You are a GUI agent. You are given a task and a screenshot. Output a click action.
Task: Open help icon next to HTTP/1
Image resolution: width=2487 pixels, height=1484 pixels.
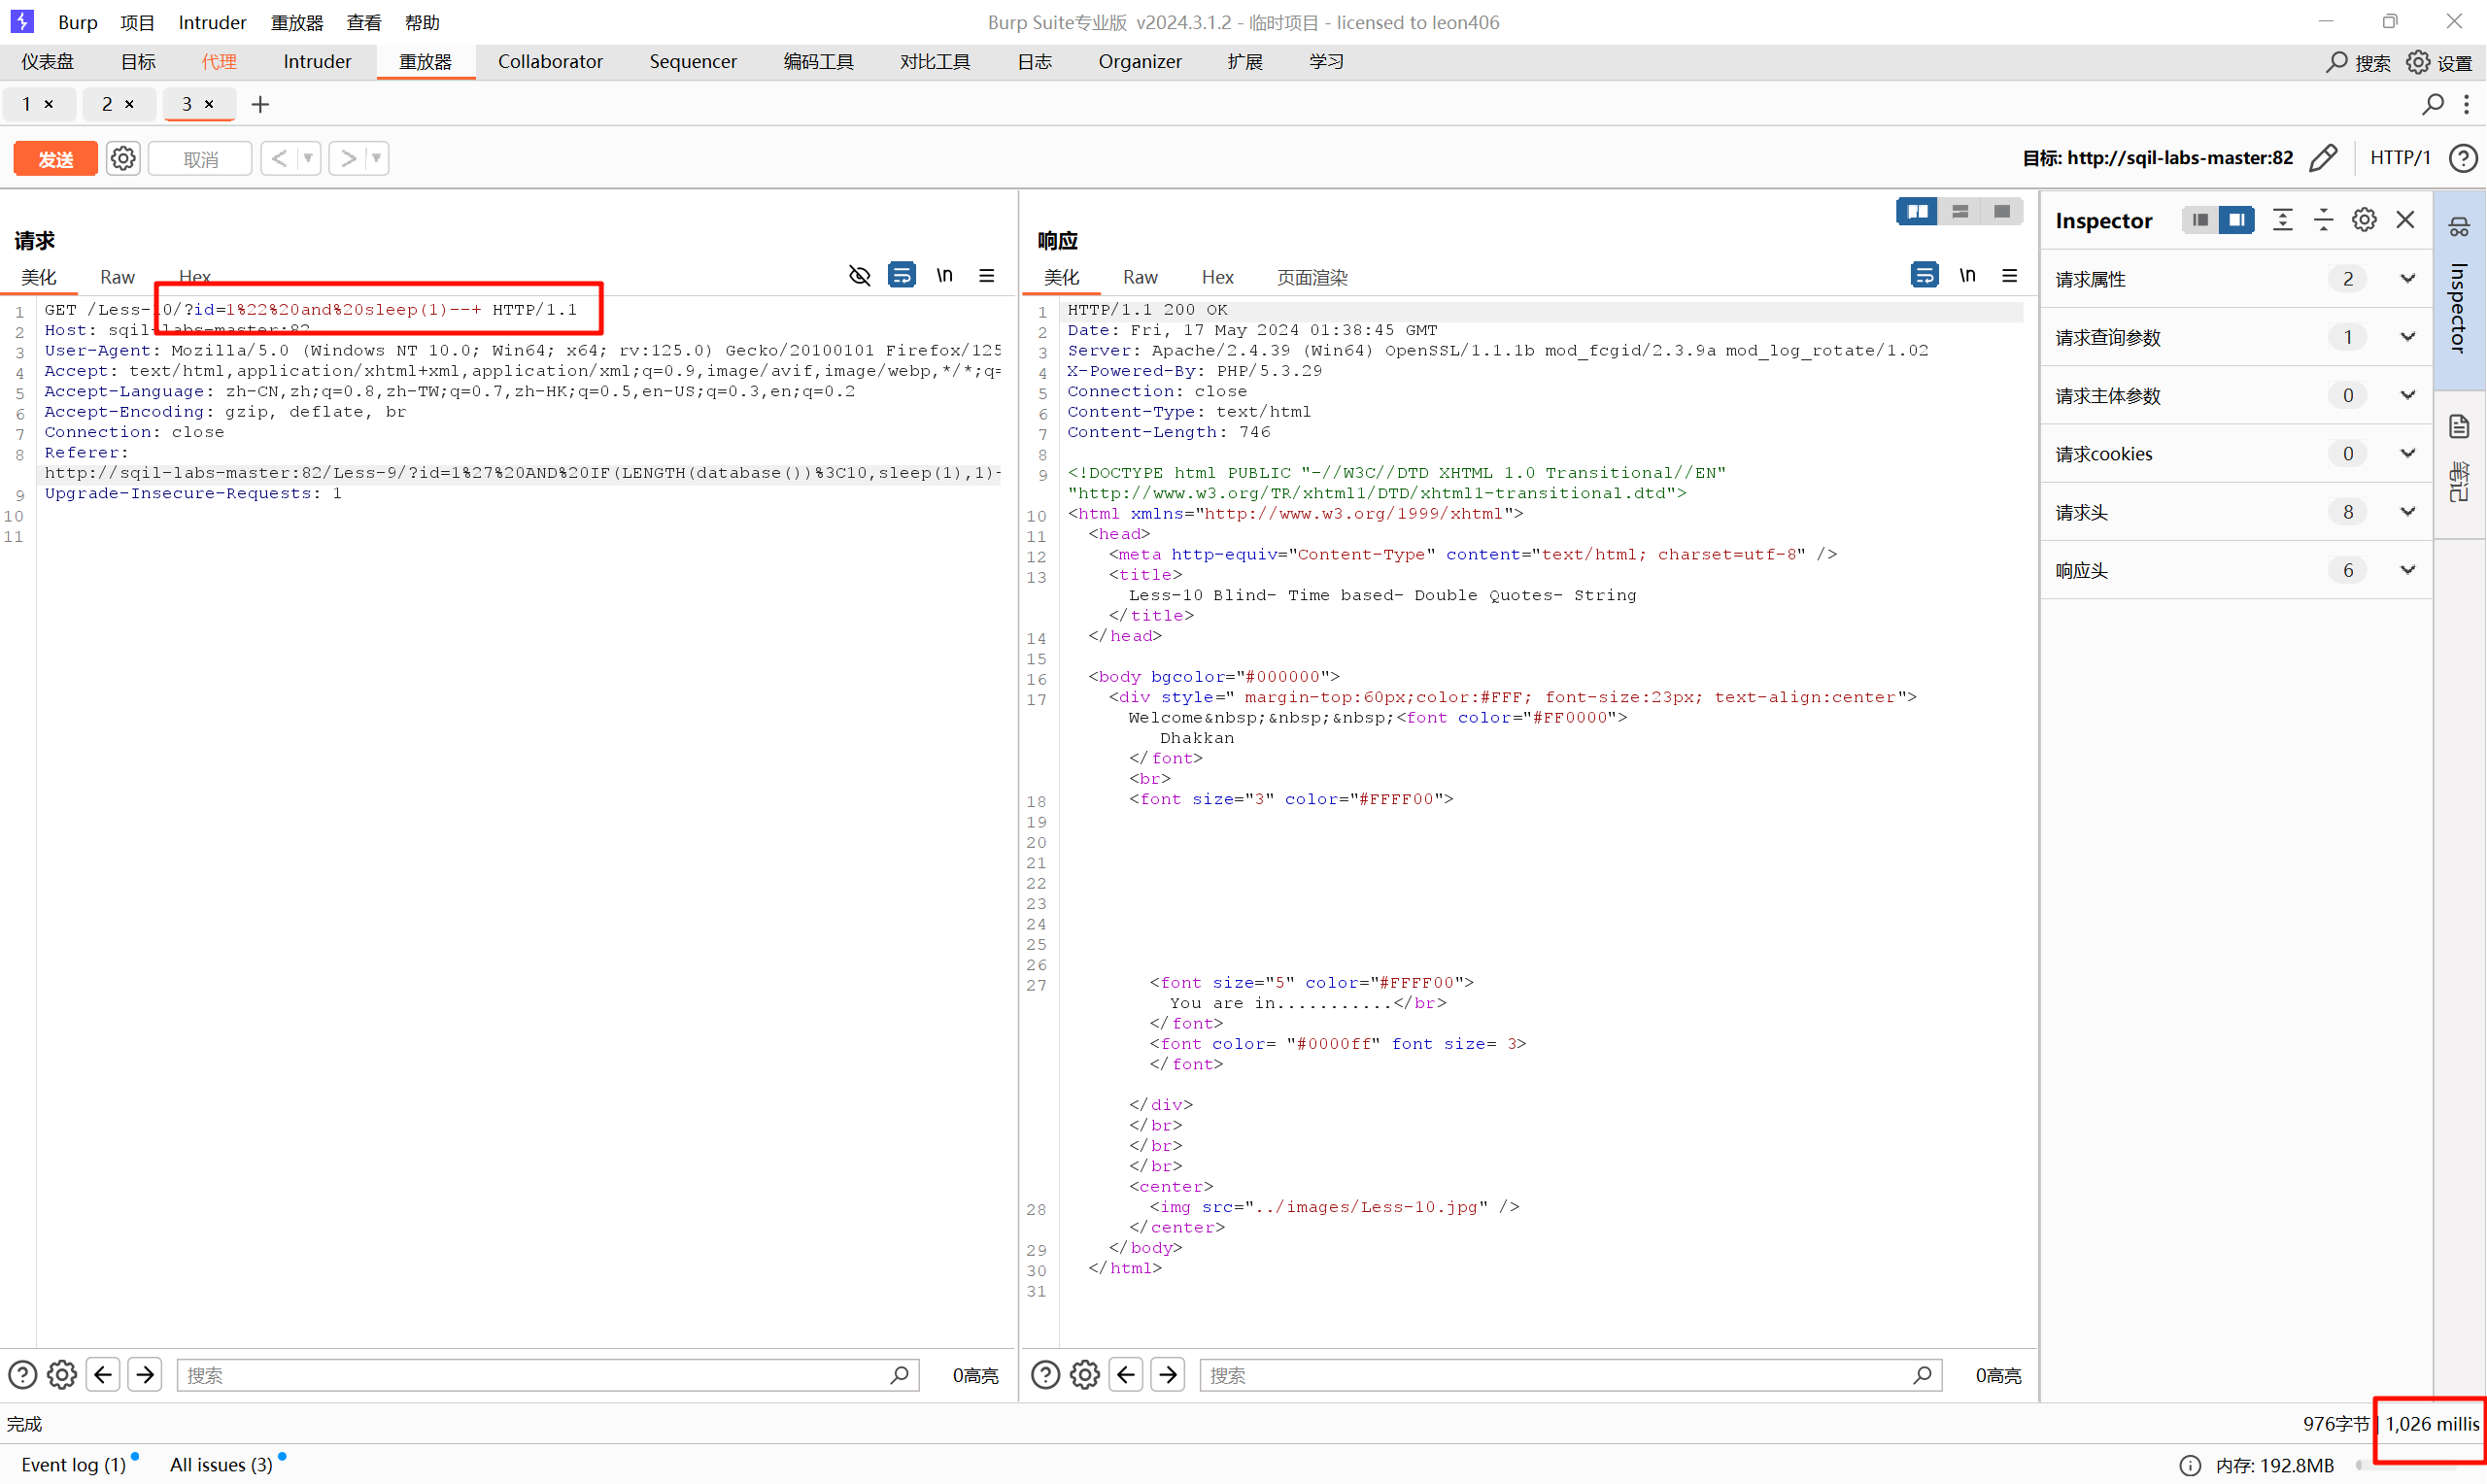(x=2461, y=158)
